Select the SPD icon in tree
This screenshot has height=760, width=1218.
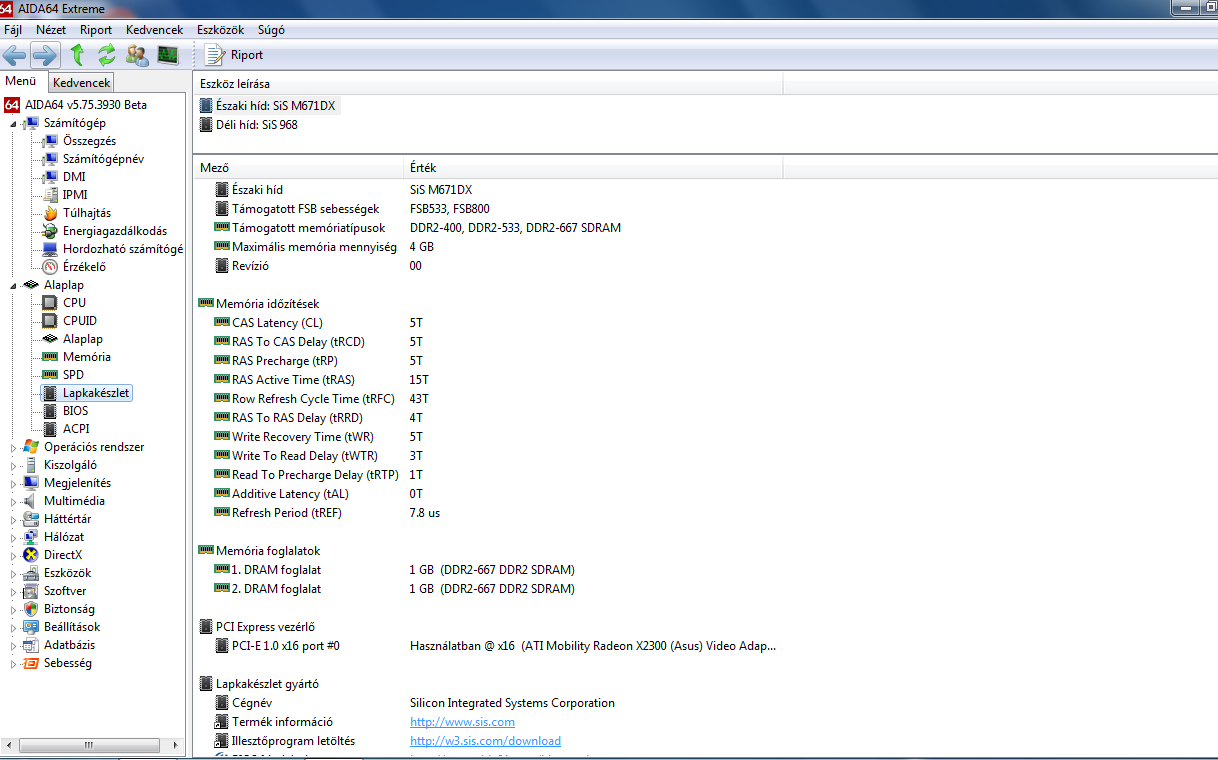pyautogui.click(x=50, y=375)
